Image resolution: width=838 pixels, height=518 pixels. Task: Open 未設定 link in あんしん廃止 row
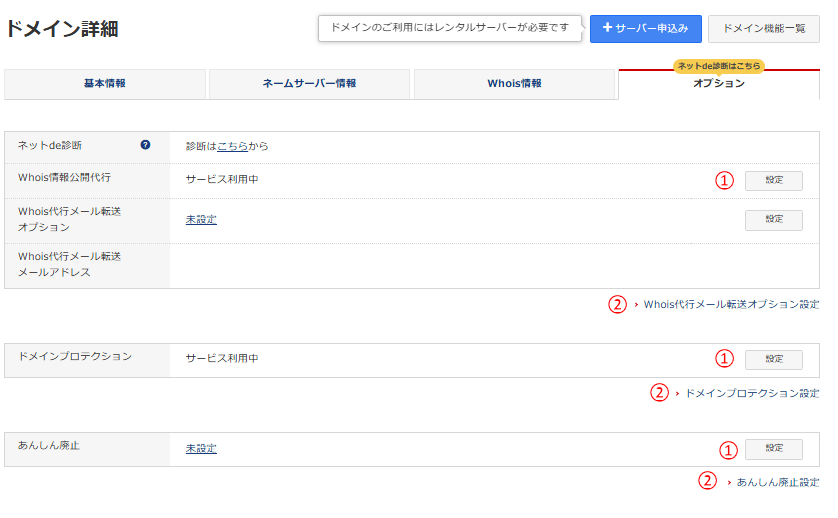click(201, 449)
